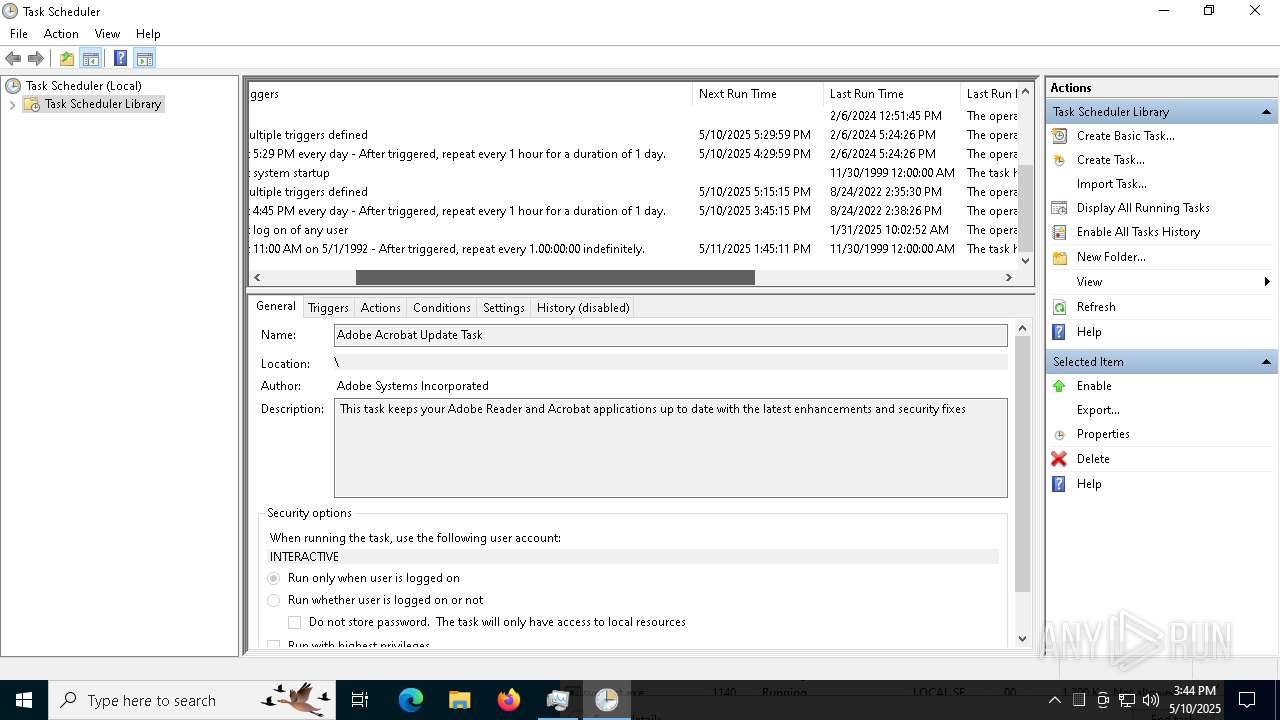1280x720 pixels.
Task: Click the New Folder icon
Action: [x=1059, y=257]
